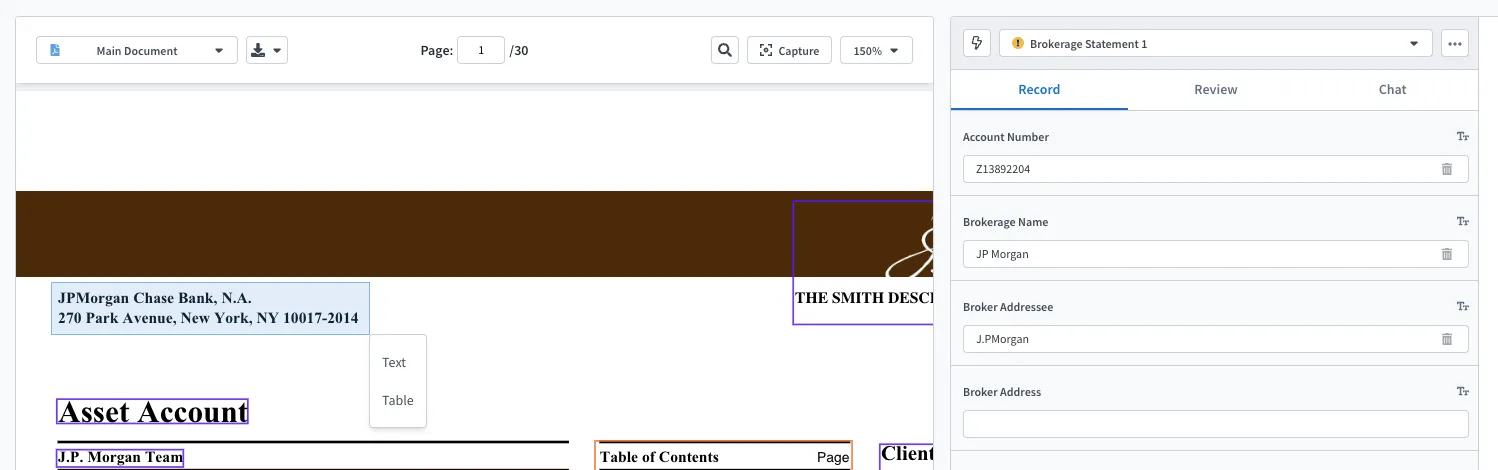Screen dimensions: 1498x470
Task: Open the Main Document dropdown
Action: point(137,50)
